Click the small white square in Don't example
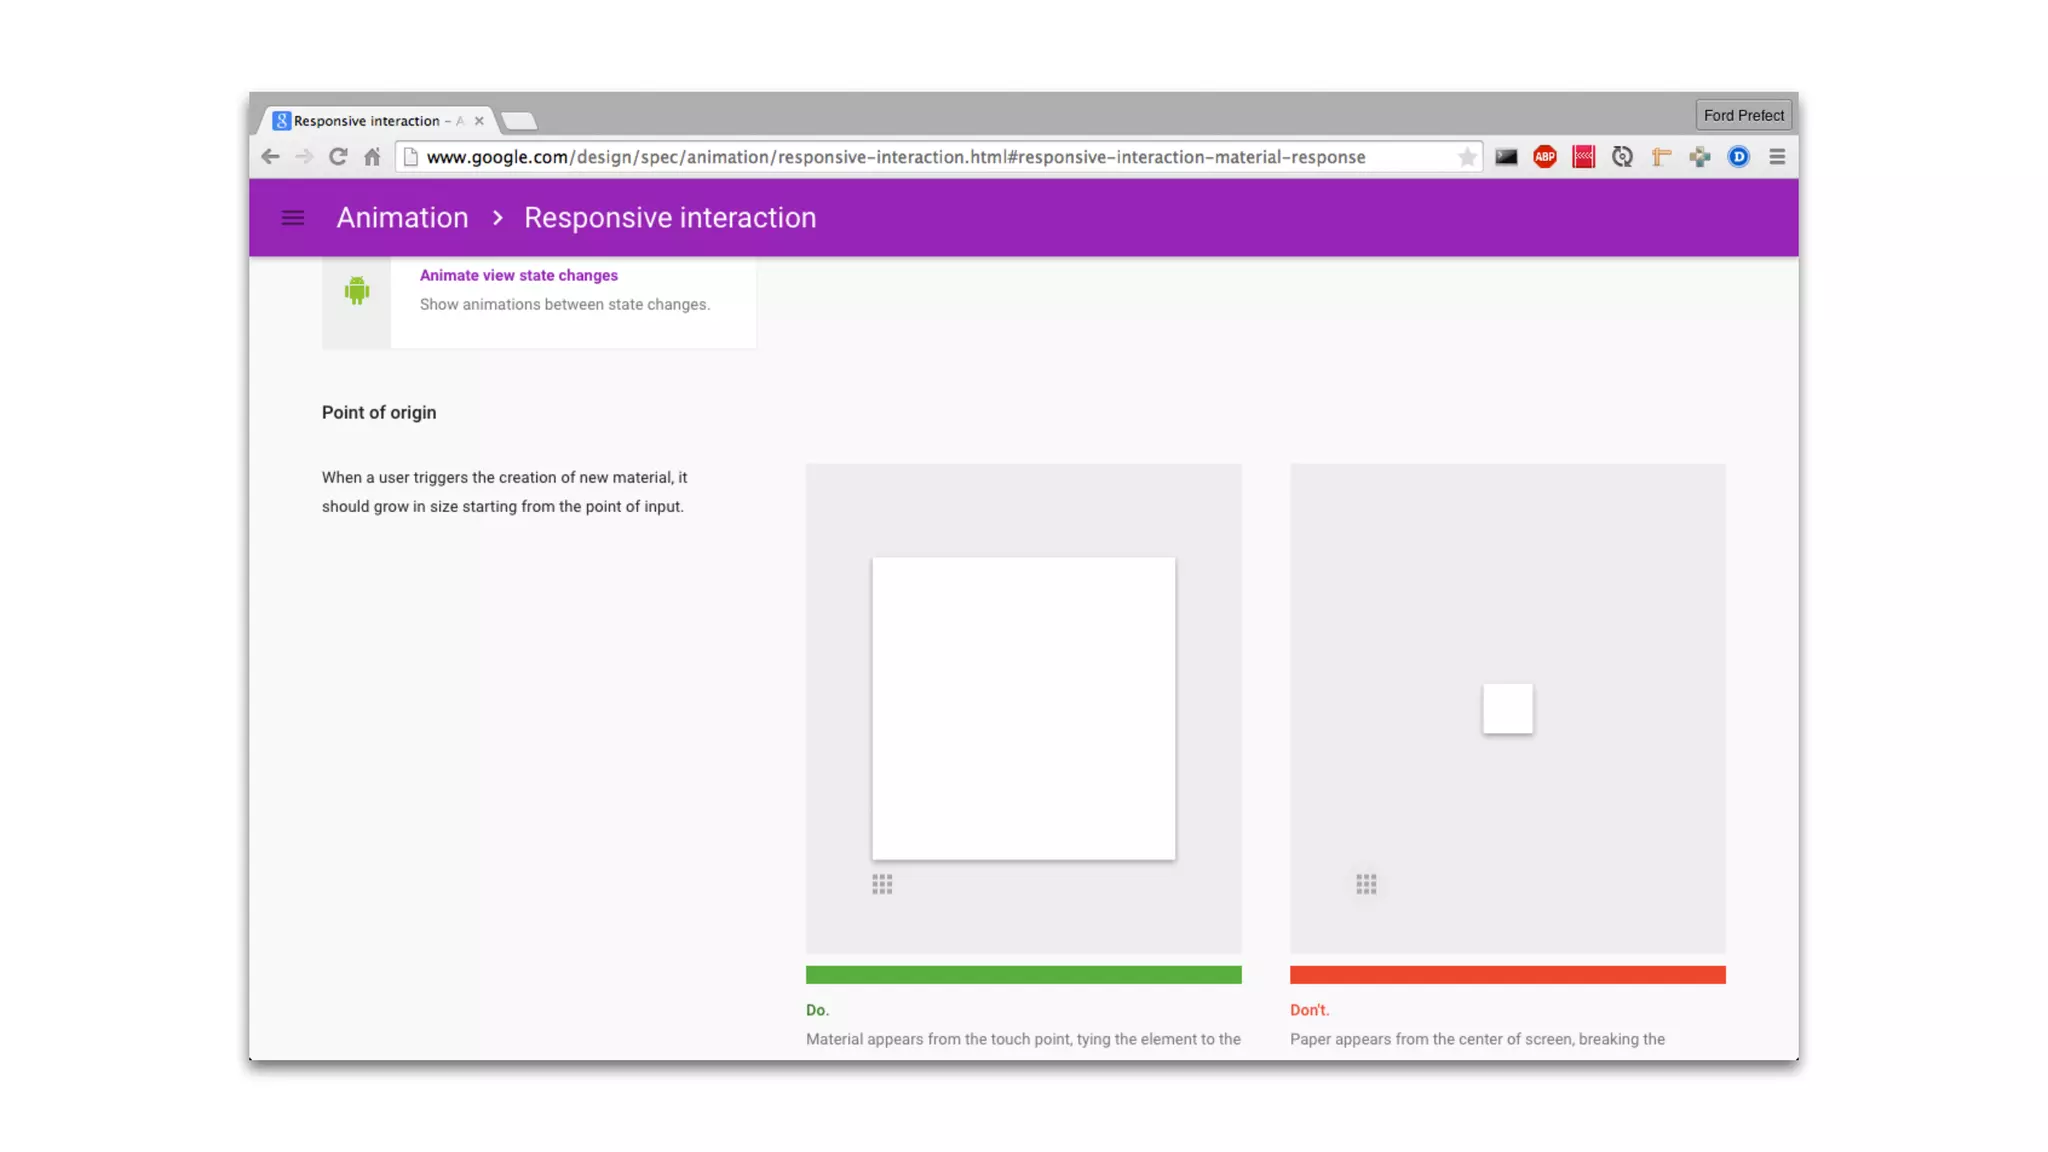The image size is (2048, 1152). point(1507,708)
